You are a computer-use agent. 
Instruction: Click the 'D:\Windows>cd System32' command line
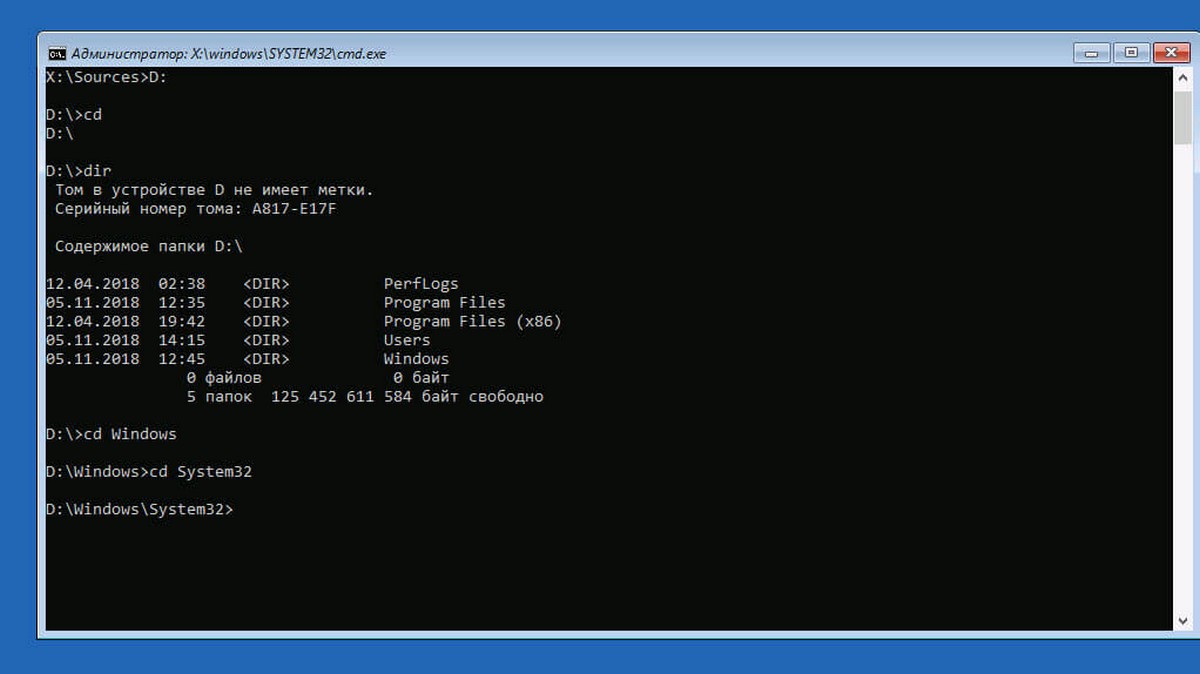tap(149, 472)
